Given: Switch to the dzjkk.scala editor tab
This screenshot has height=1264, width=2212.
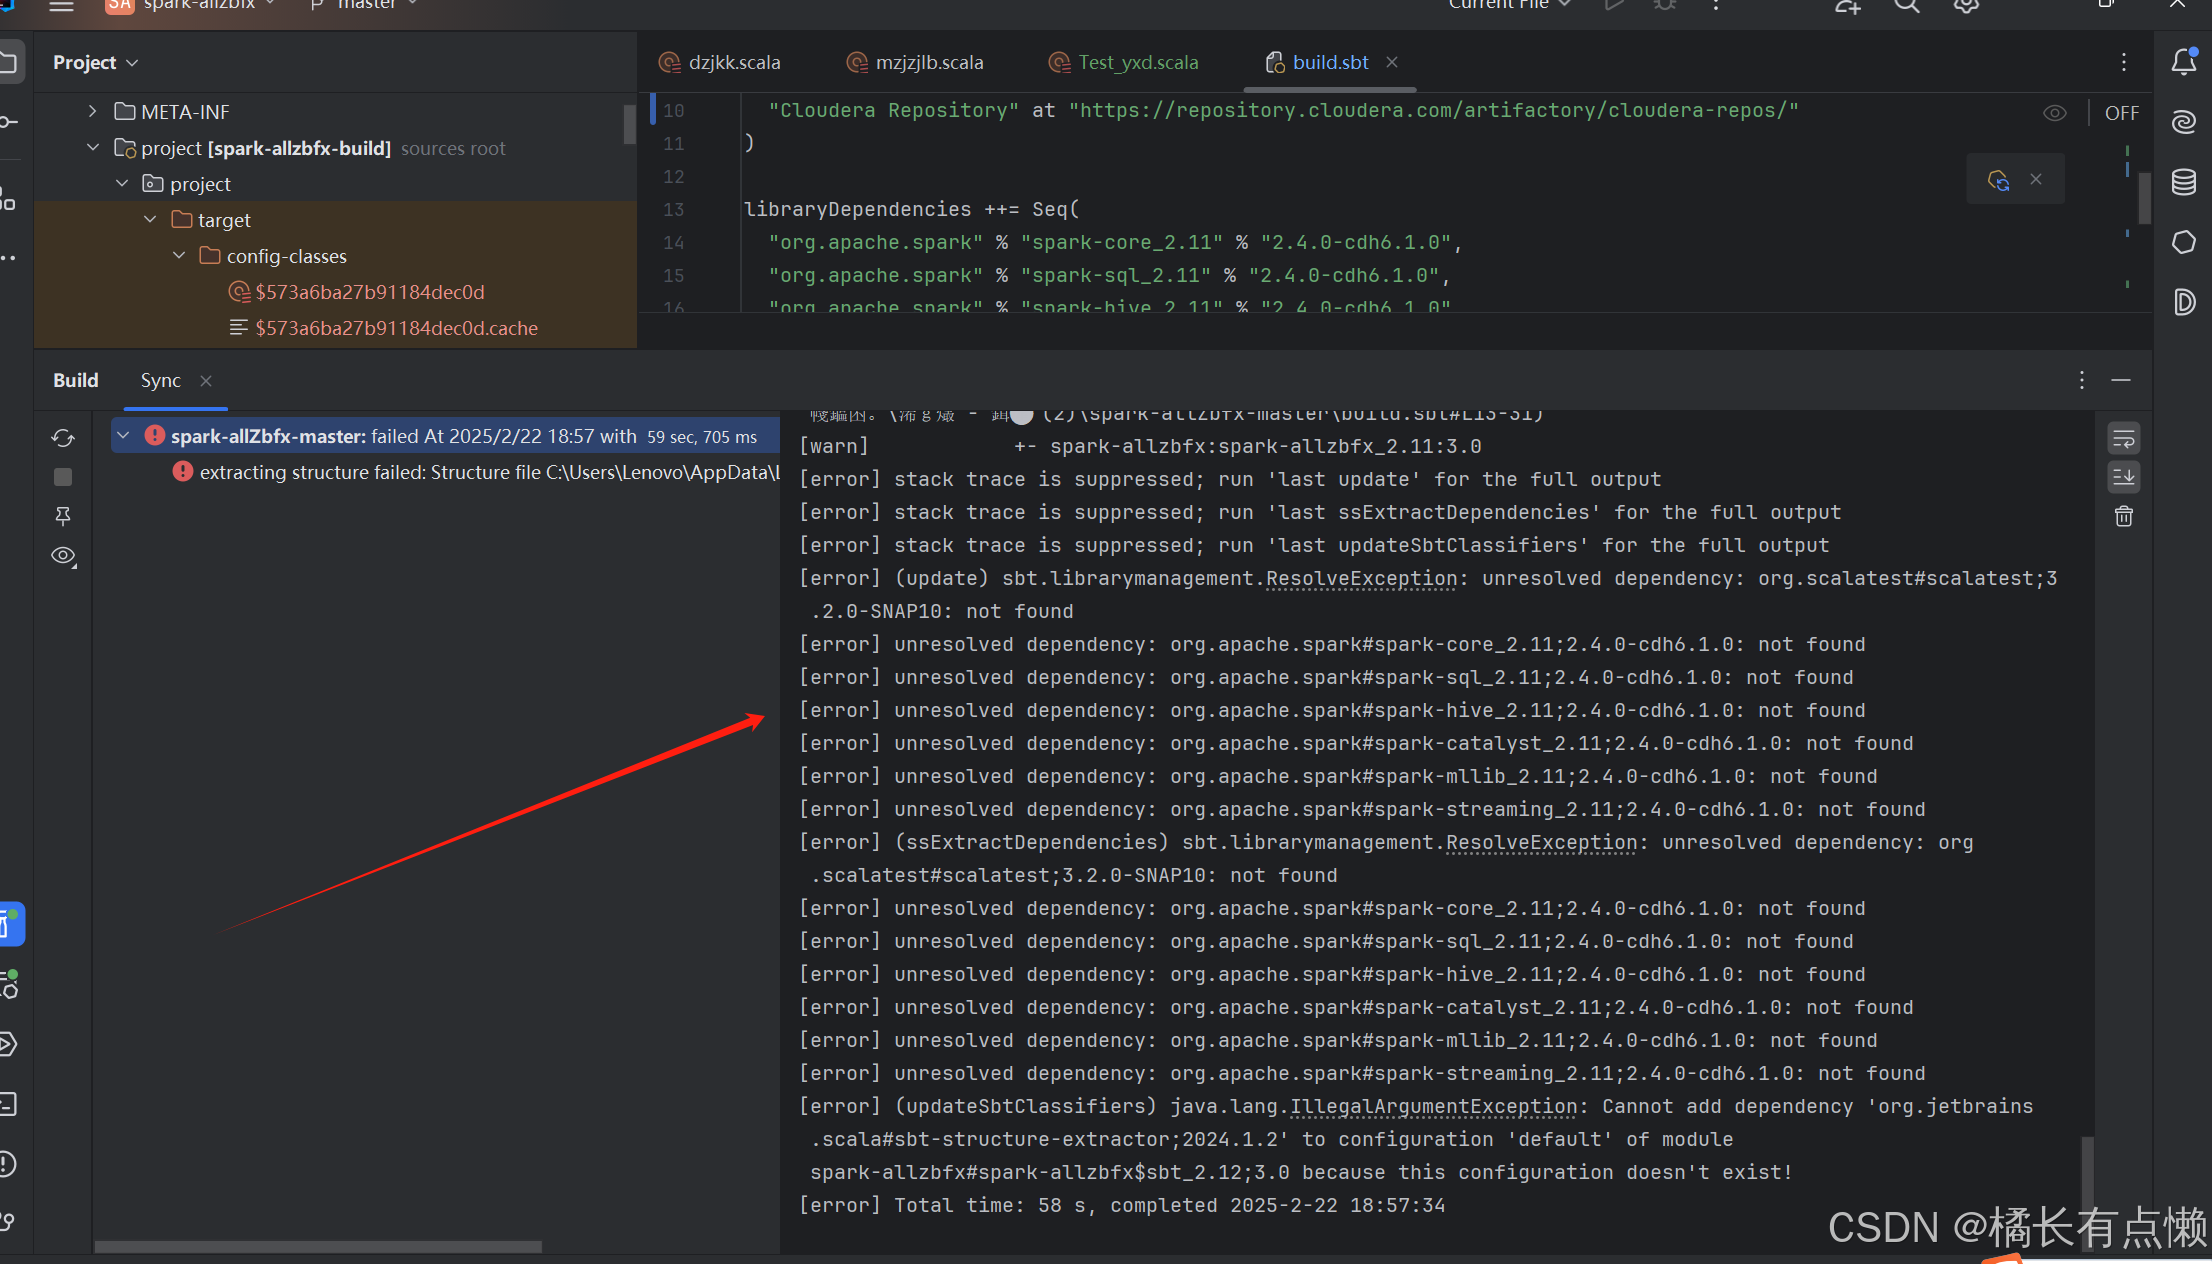Looking at the screenshot, I should pos(734,62).
